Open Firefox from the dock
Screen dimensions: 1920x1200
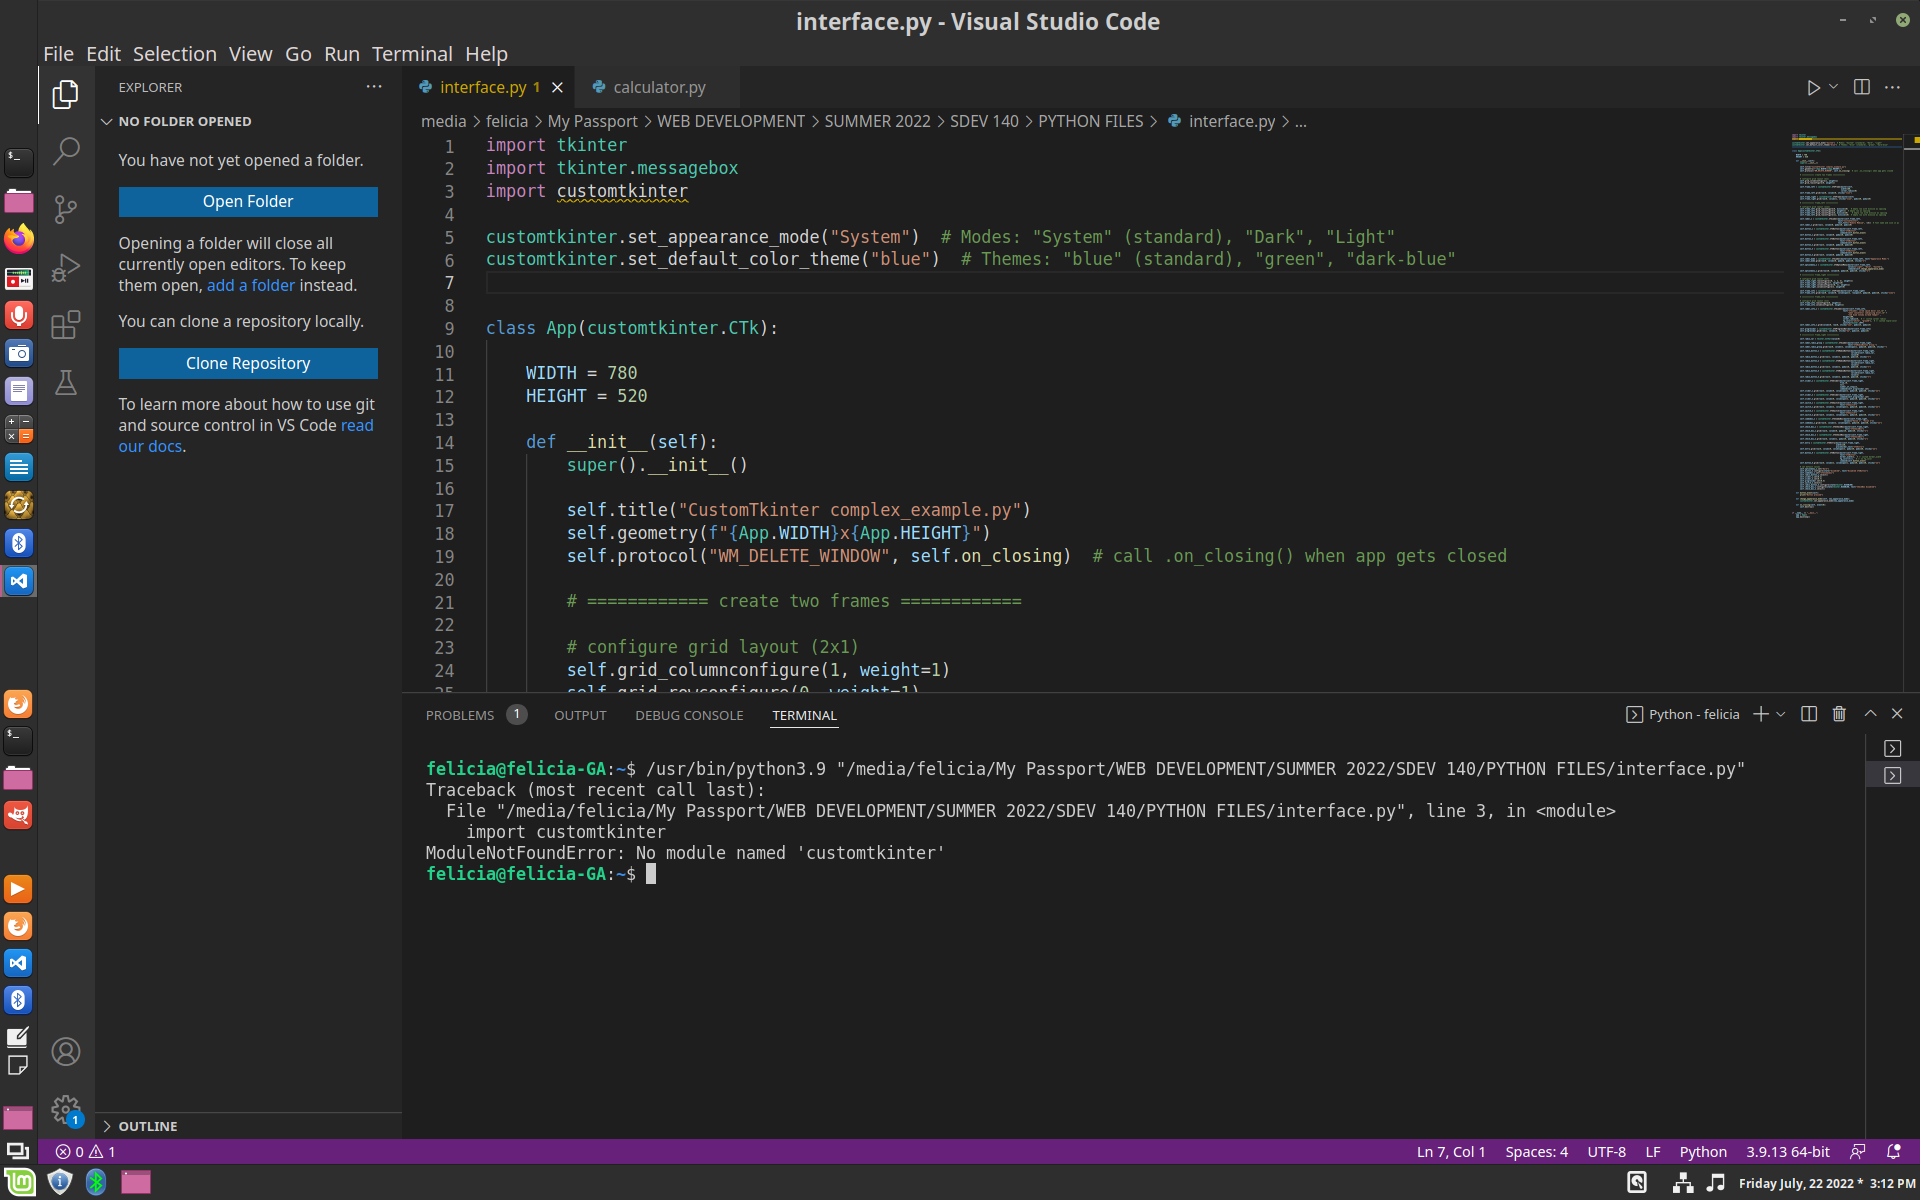18,239
